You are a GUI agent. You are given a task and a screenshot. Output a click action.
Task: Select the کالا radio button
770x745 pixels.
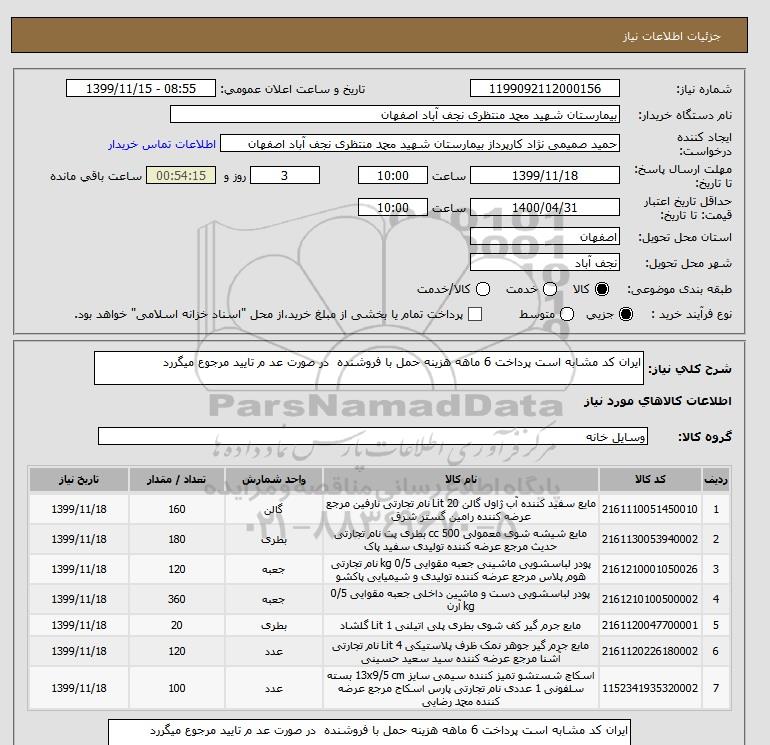coord(602,289)
